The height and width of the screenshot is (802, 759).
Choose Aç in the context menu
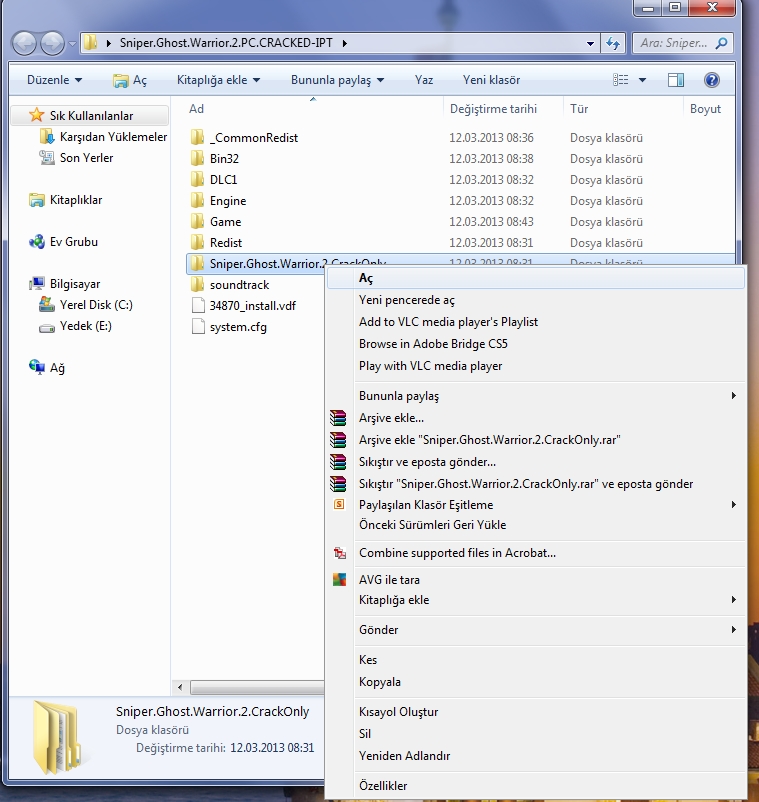[x=535, y=278]
